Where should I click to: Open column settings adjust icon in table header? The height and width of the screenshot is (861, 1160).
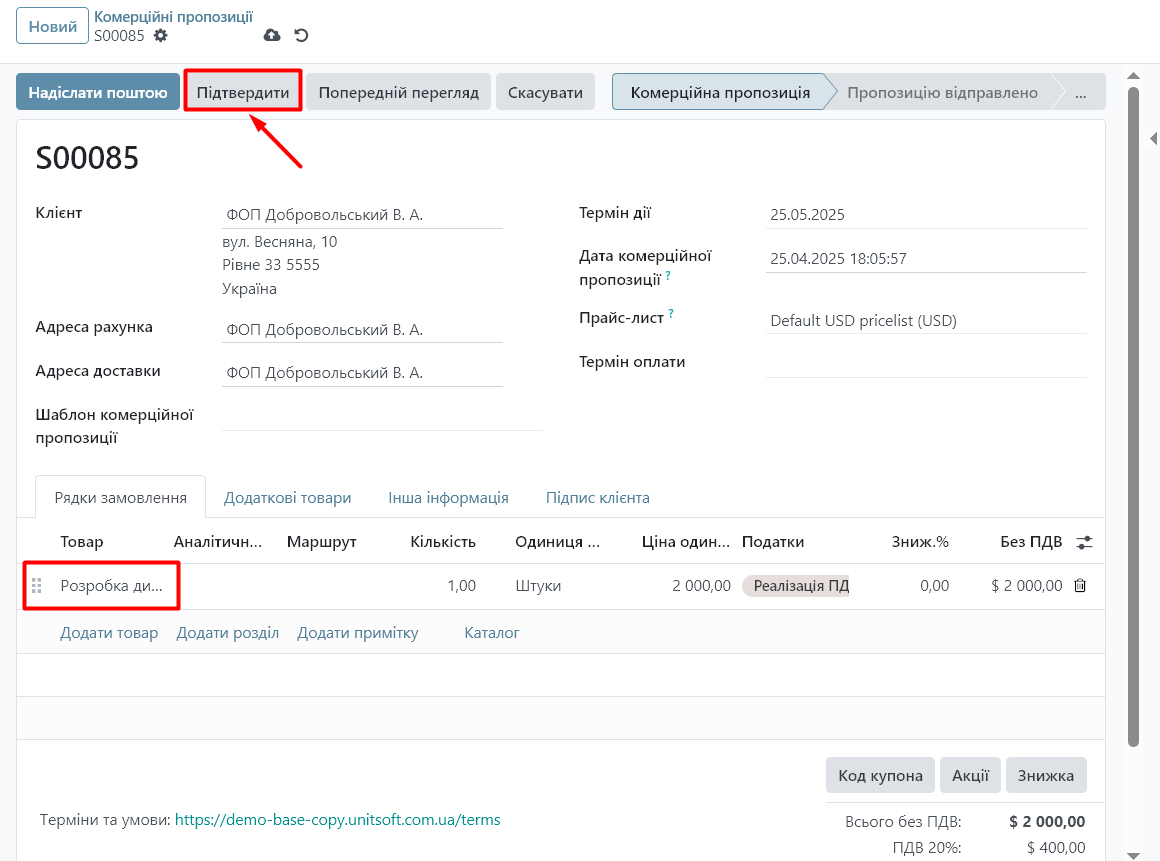click(x=1084, y=542)
